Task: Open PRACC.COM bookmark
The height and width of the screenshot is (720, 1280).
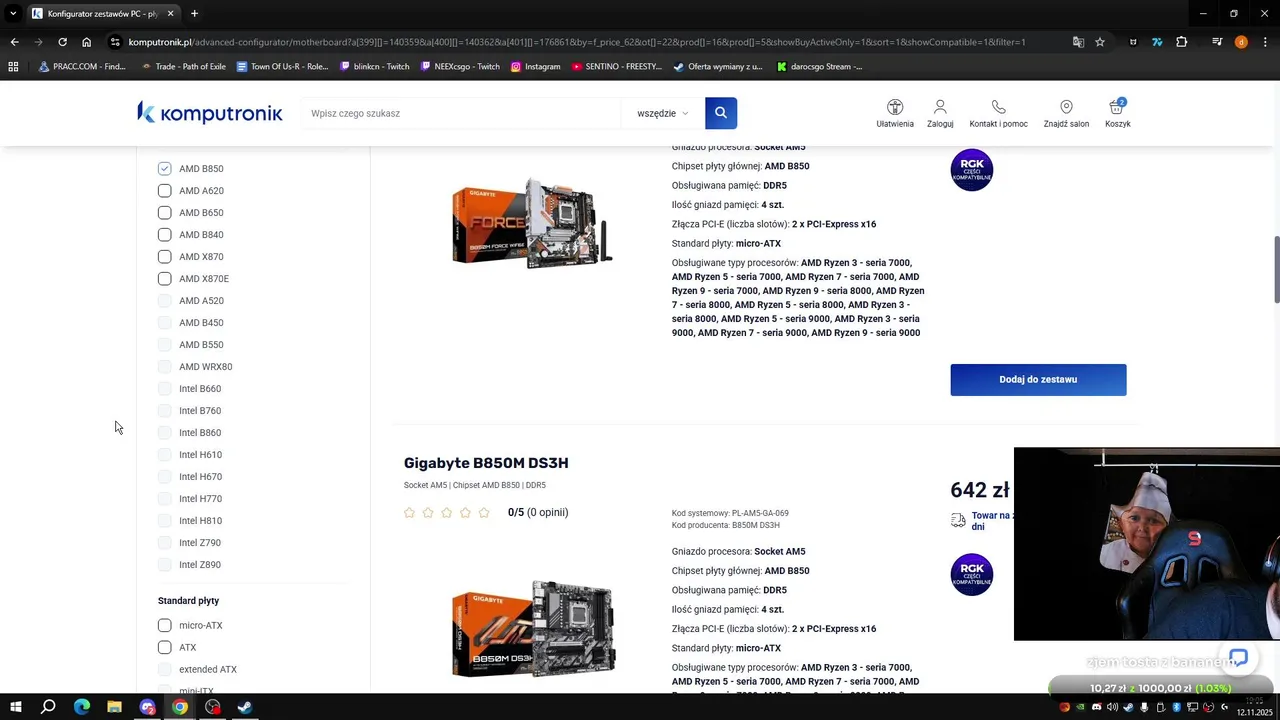Action: pyautogui.click(x=81, y=67)
